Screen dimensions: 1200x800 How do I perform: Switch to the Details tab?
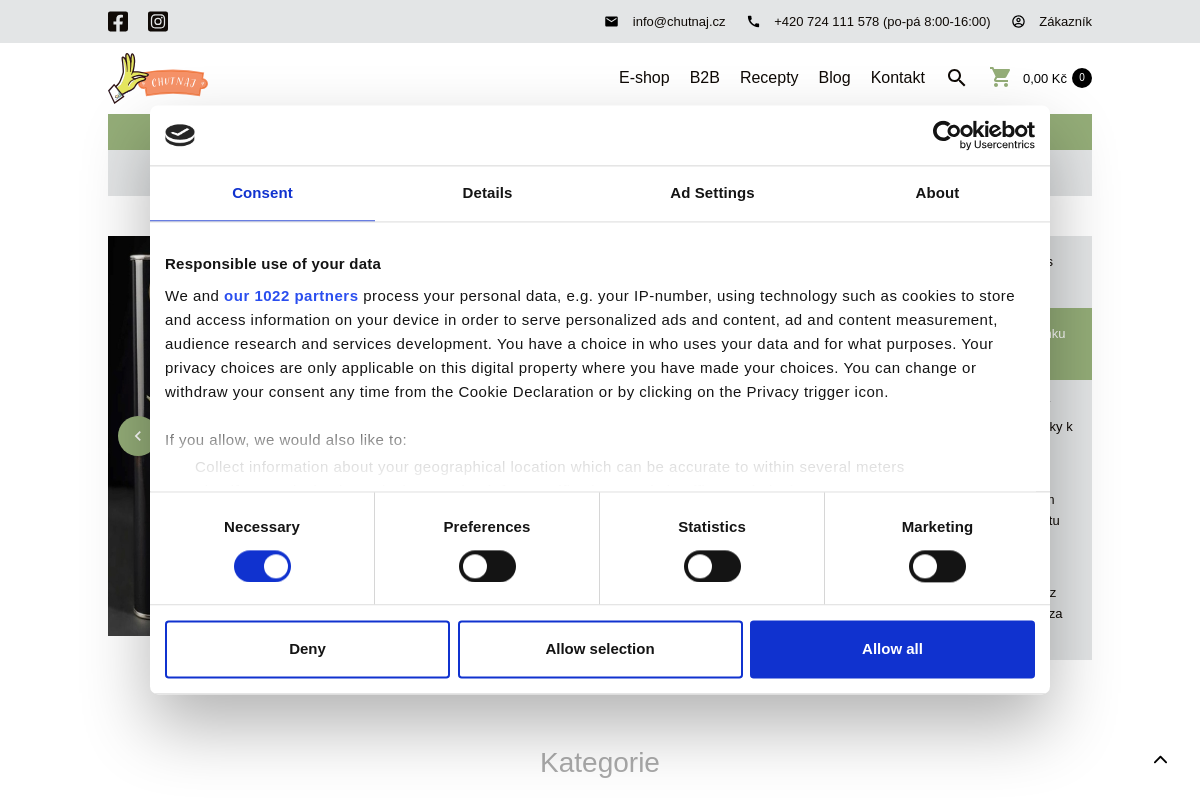tap(487, 193)
